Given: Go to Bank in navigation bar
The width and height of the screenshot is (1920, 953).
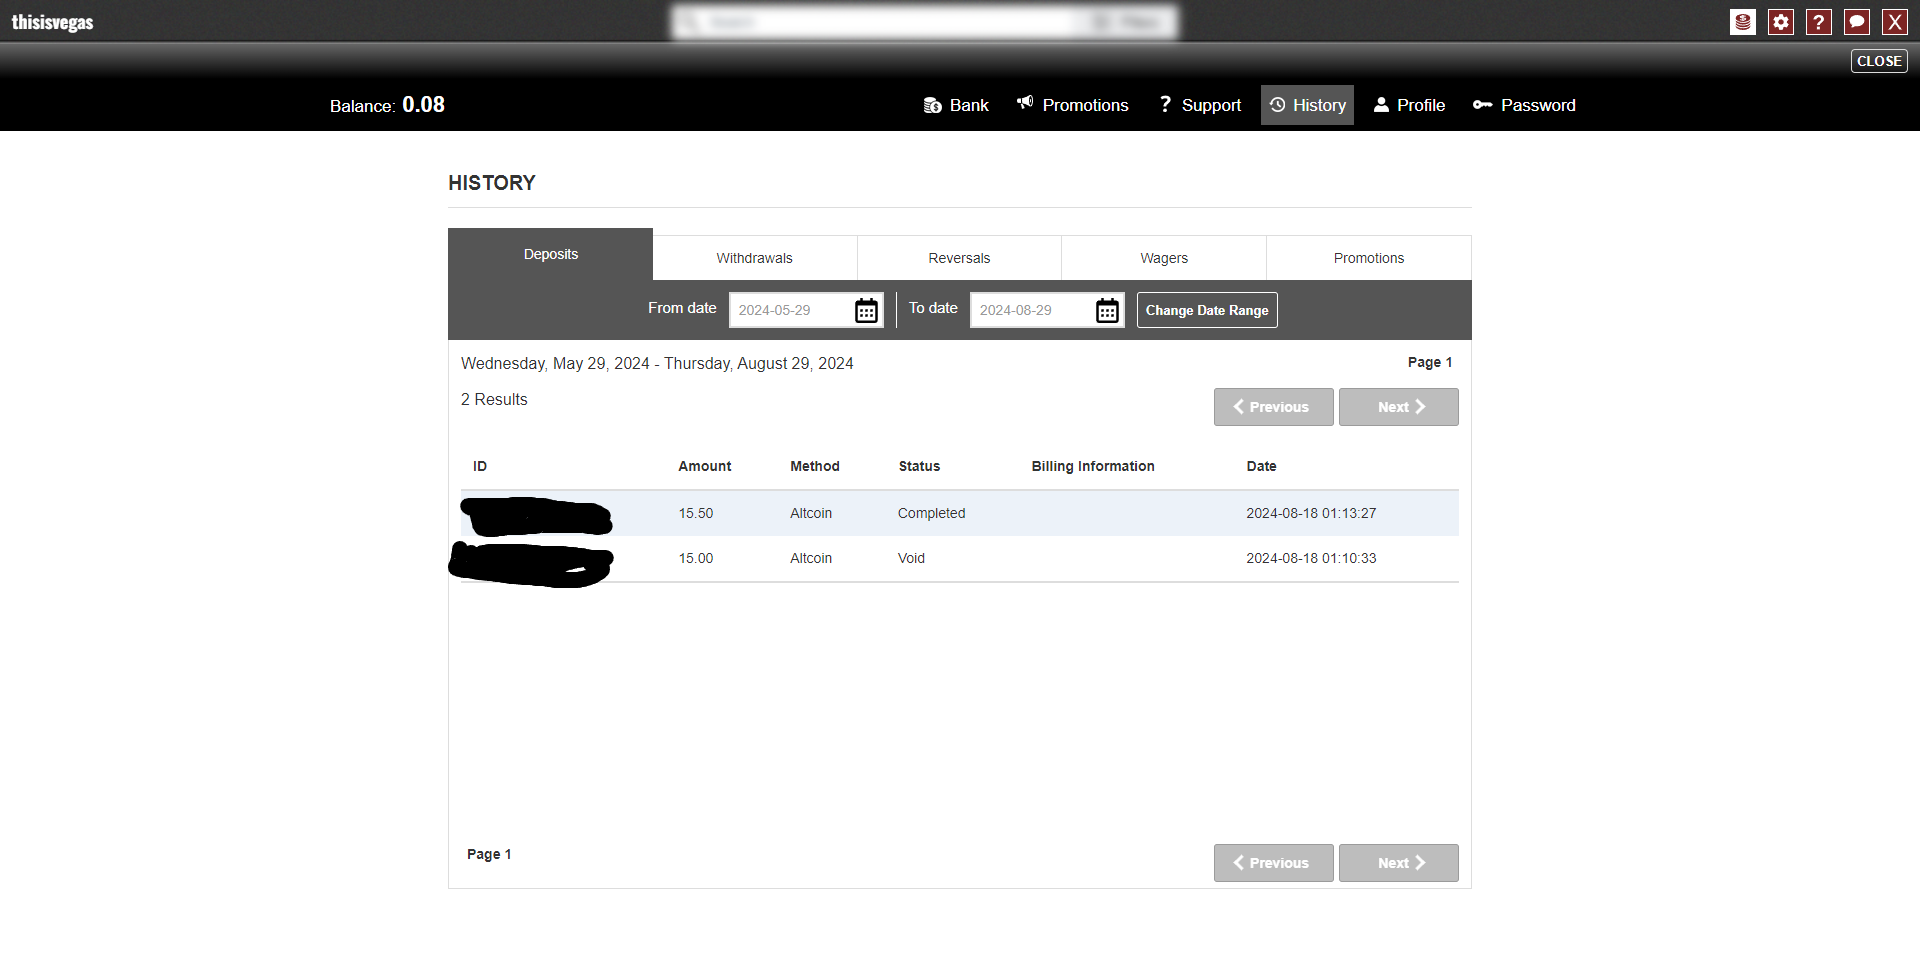Looking at the screenshot, I should pos(956,105).
